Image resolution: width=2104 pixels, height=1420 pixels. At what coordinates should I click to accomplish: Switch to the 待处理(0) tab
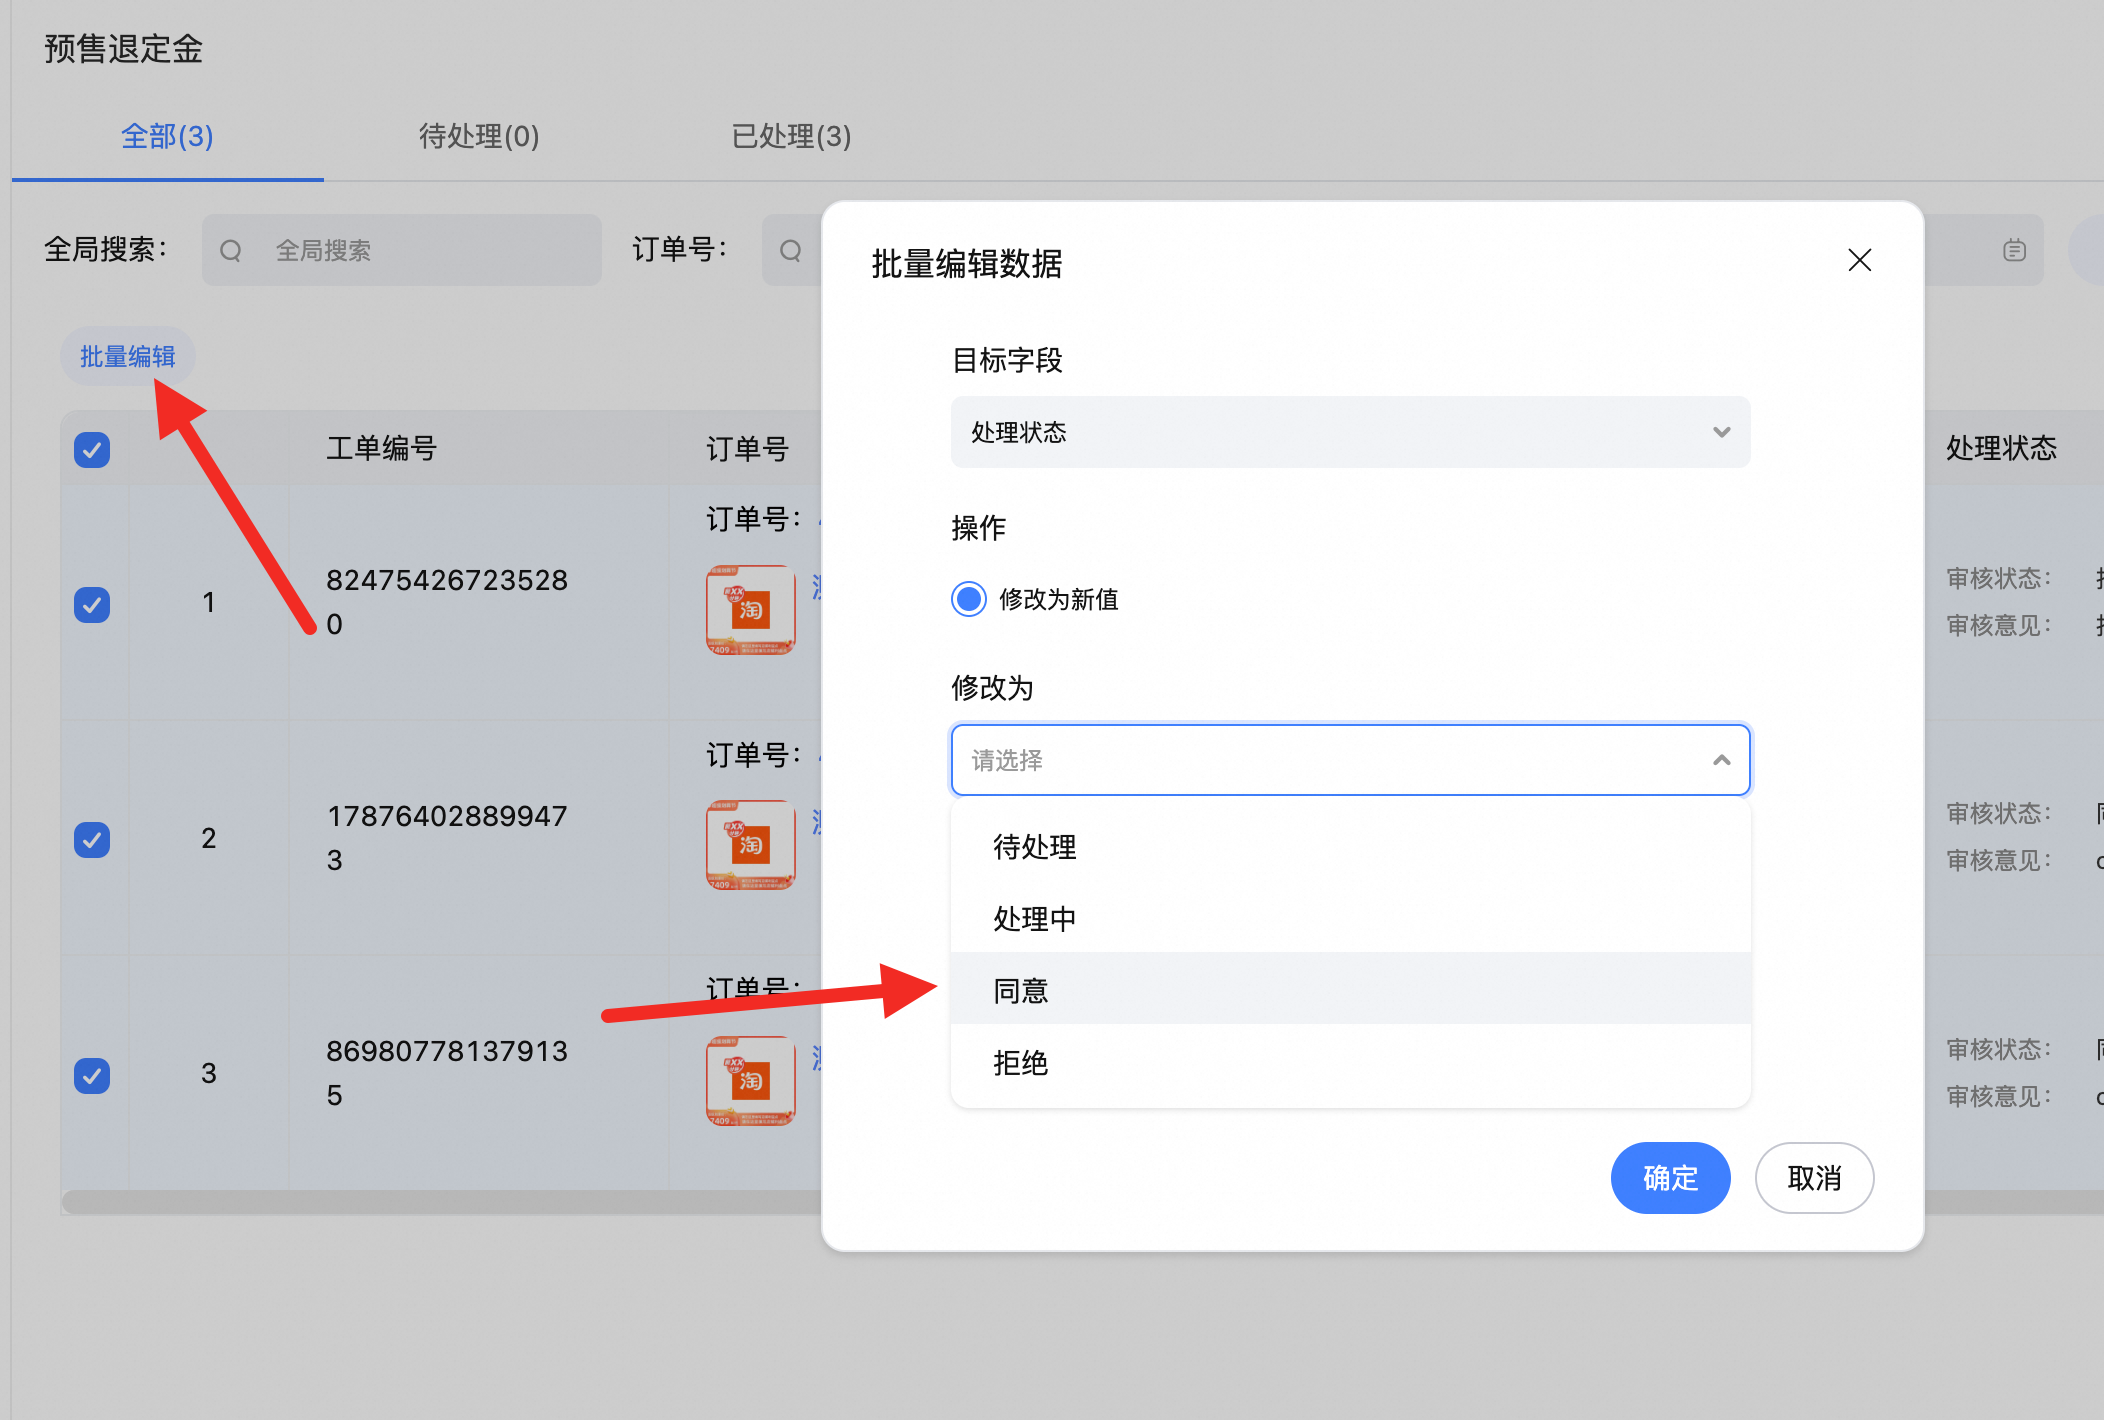[x=479, y=136]
